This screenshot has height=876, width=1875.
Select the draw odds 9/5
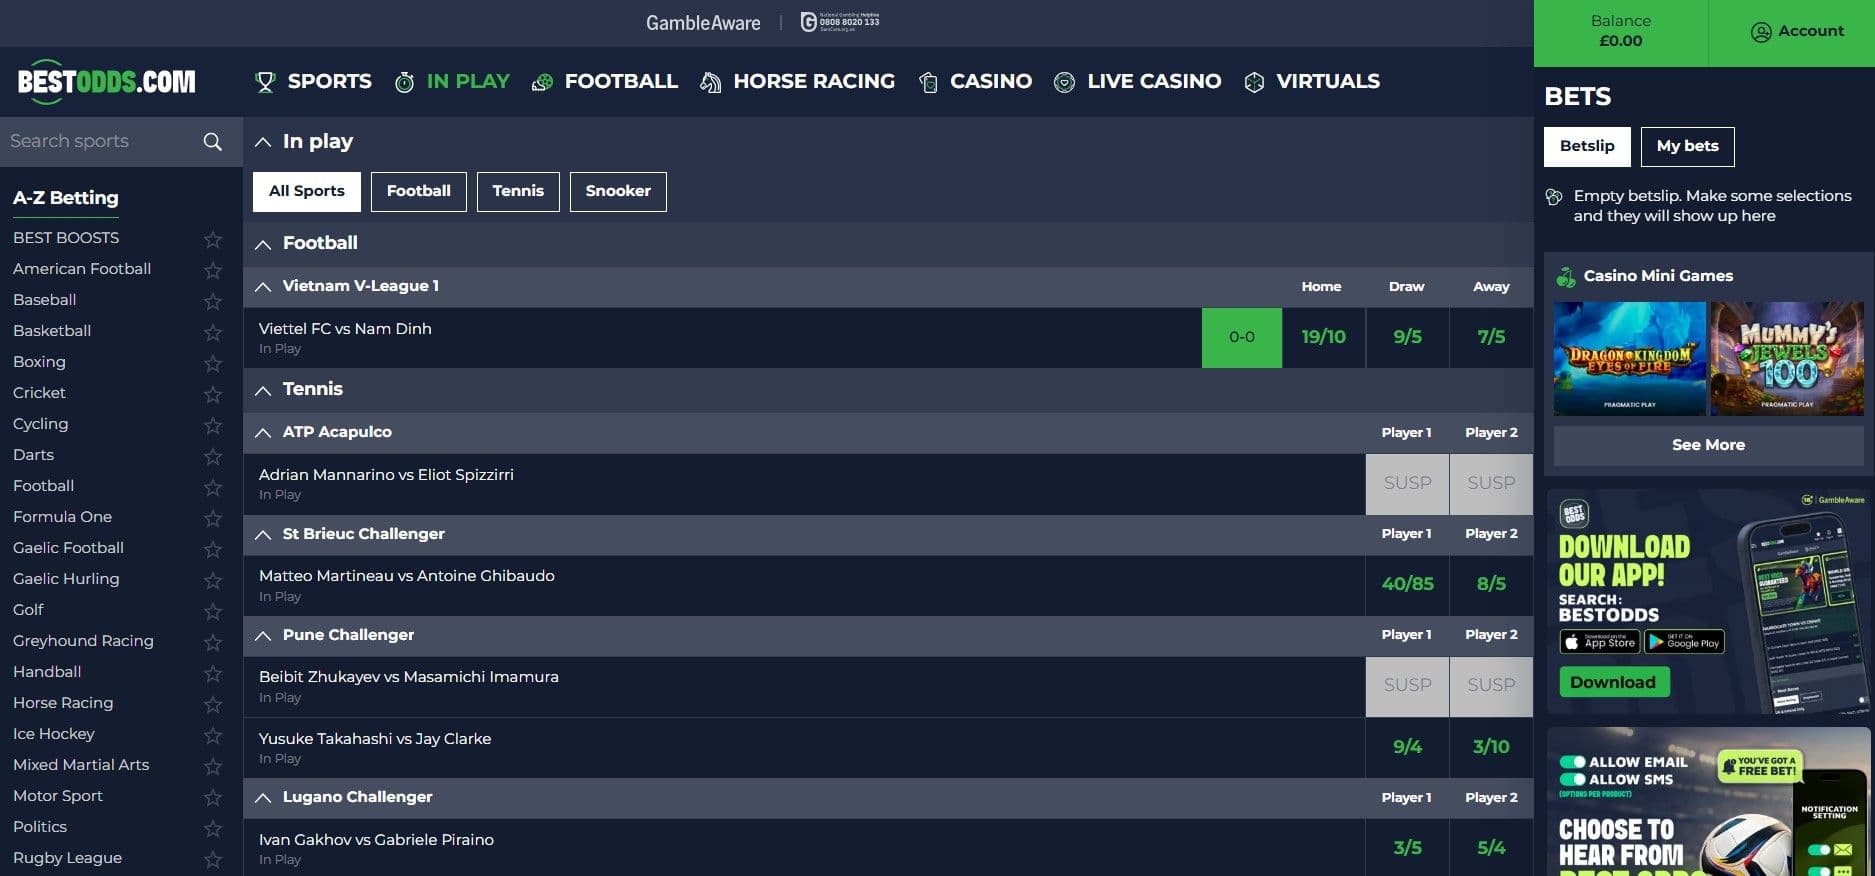(1407, 337)
